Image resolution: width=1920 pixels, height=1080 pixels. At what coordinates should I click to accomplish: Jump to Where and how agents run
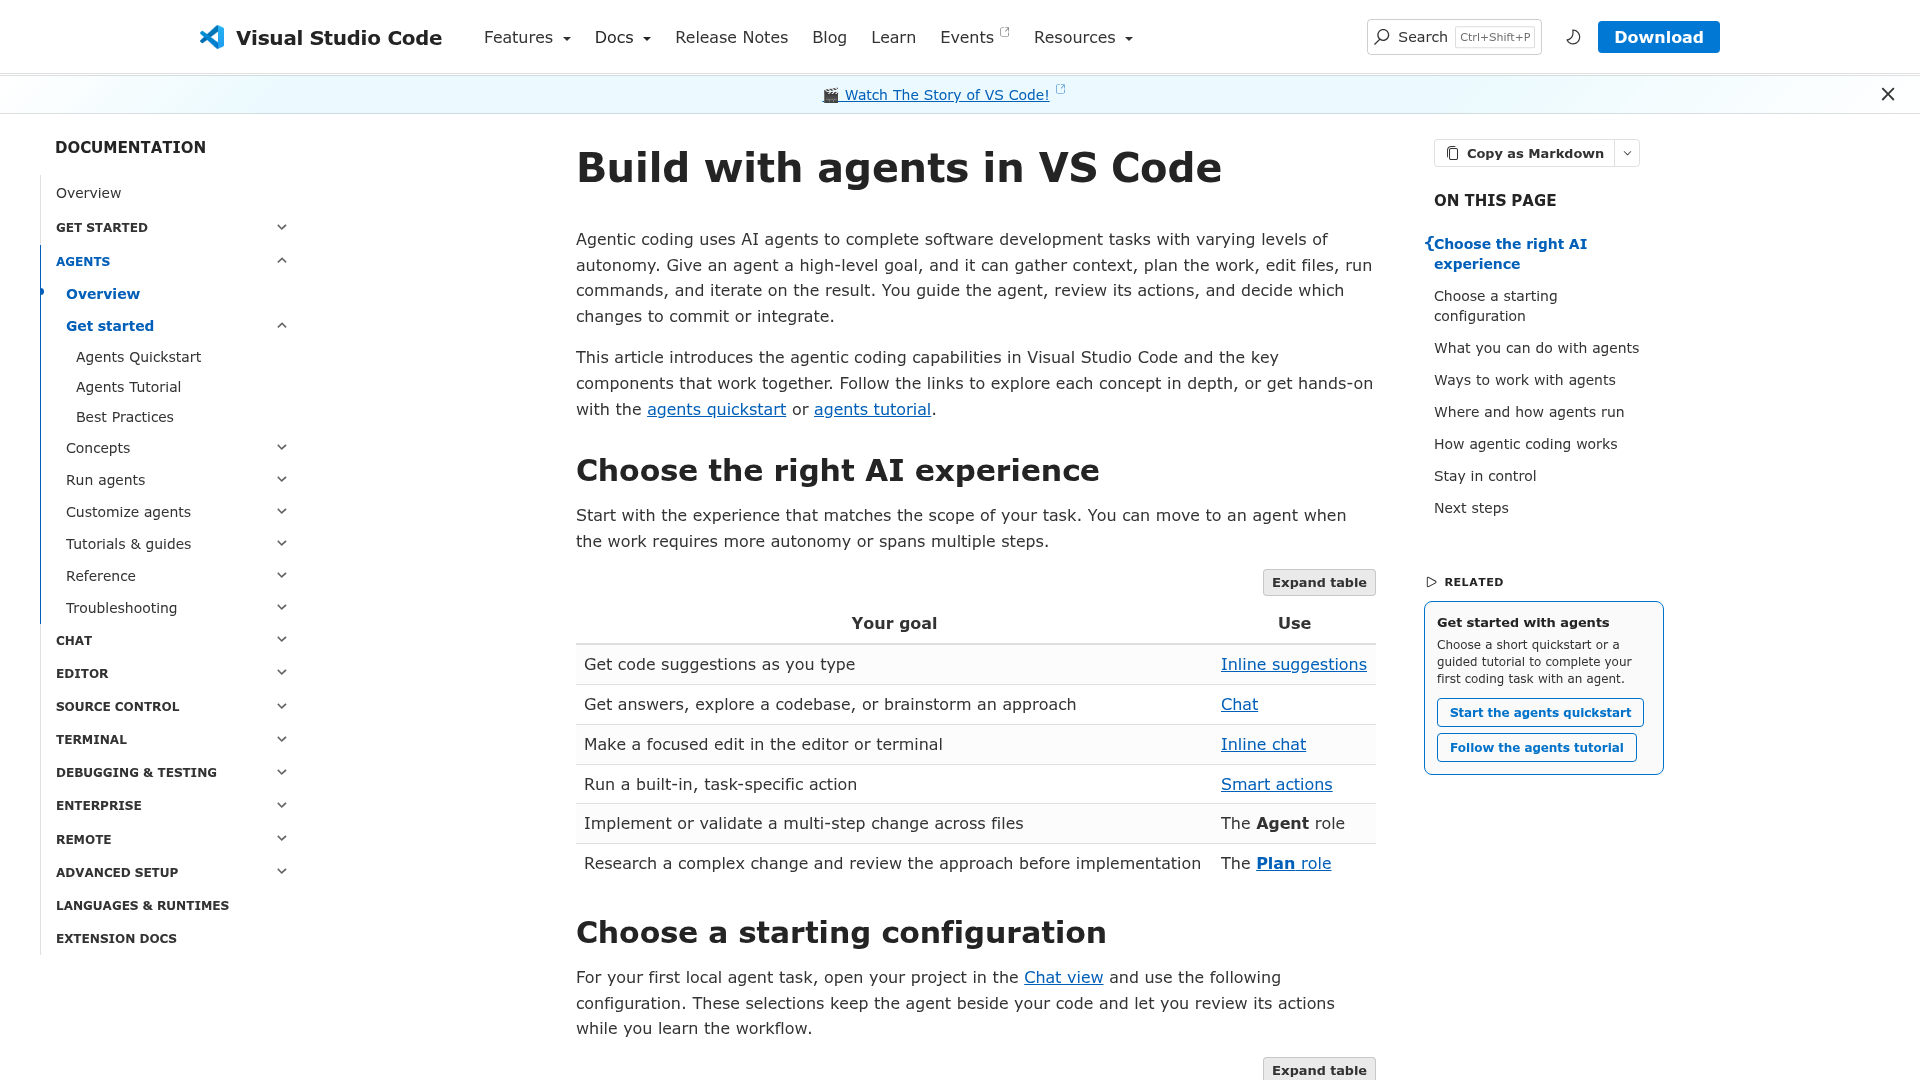tap(1529, 412)
